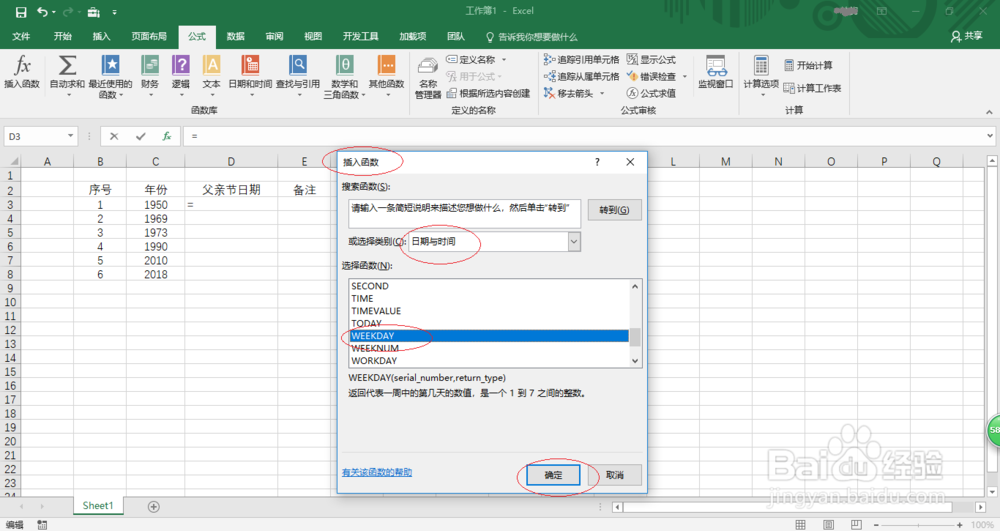
Task: Click the dialog Help question mark
Action: pos(597,162)
